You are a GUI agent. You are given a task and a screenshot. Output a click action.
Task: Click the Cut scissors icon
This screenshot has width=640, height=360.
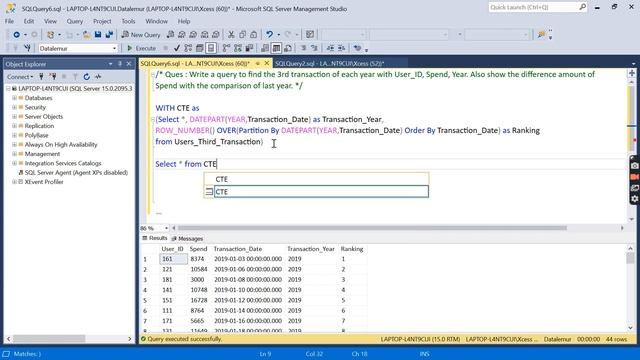231,35
